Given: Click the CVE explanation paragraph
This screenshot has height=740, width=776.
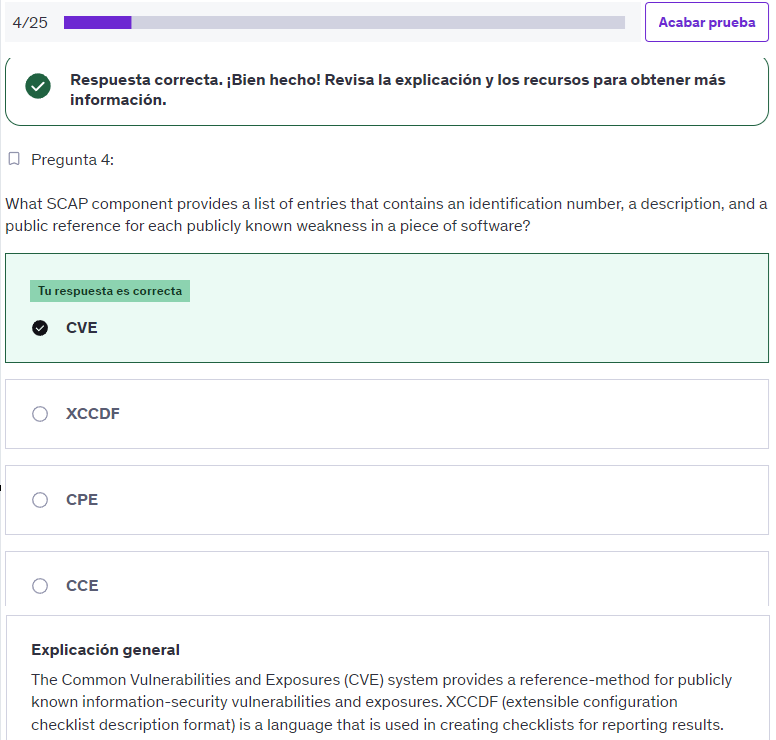Looking at the screenshot, I should click(x=381, y=702).
